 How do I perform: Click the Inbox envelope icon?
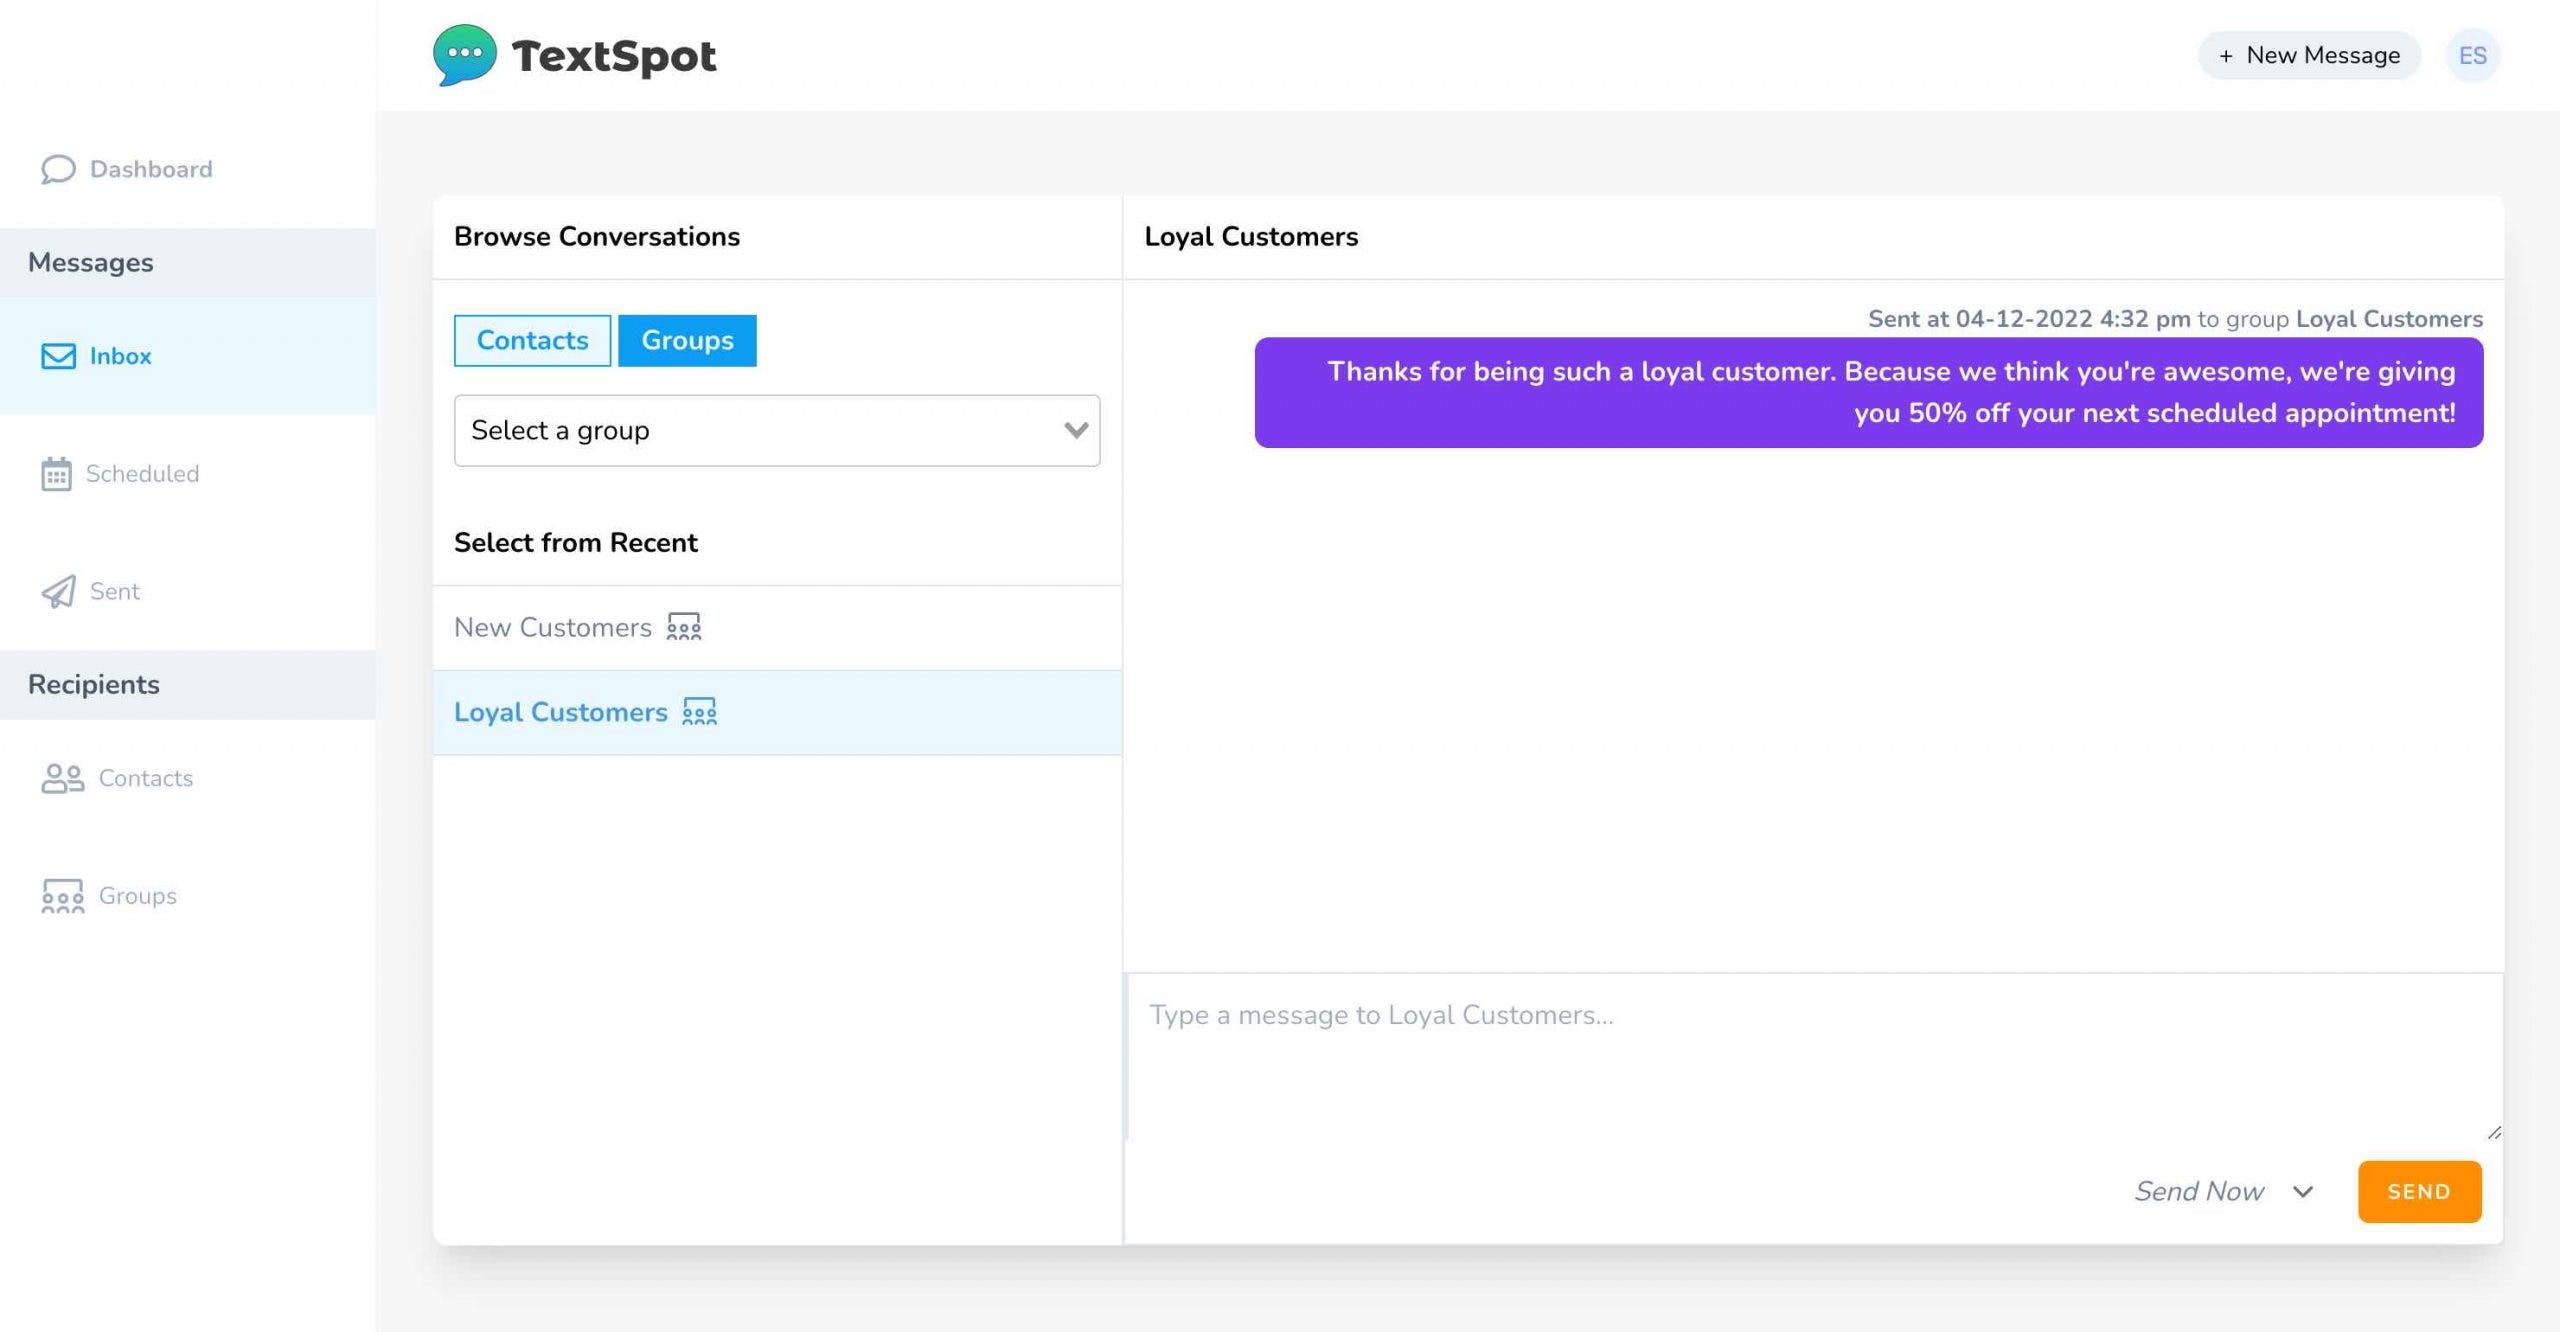58,356
